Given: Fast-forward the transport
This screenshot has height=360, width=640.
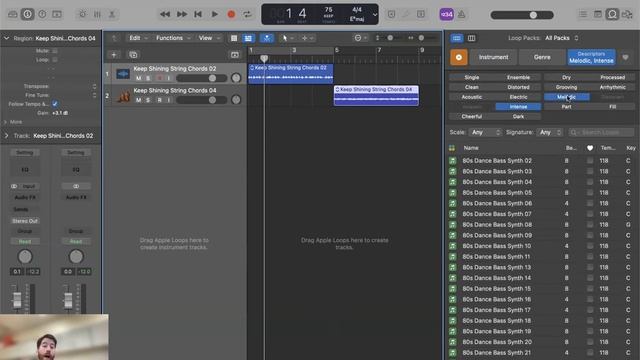Looking at the screenshot, I should pos(182,14).
